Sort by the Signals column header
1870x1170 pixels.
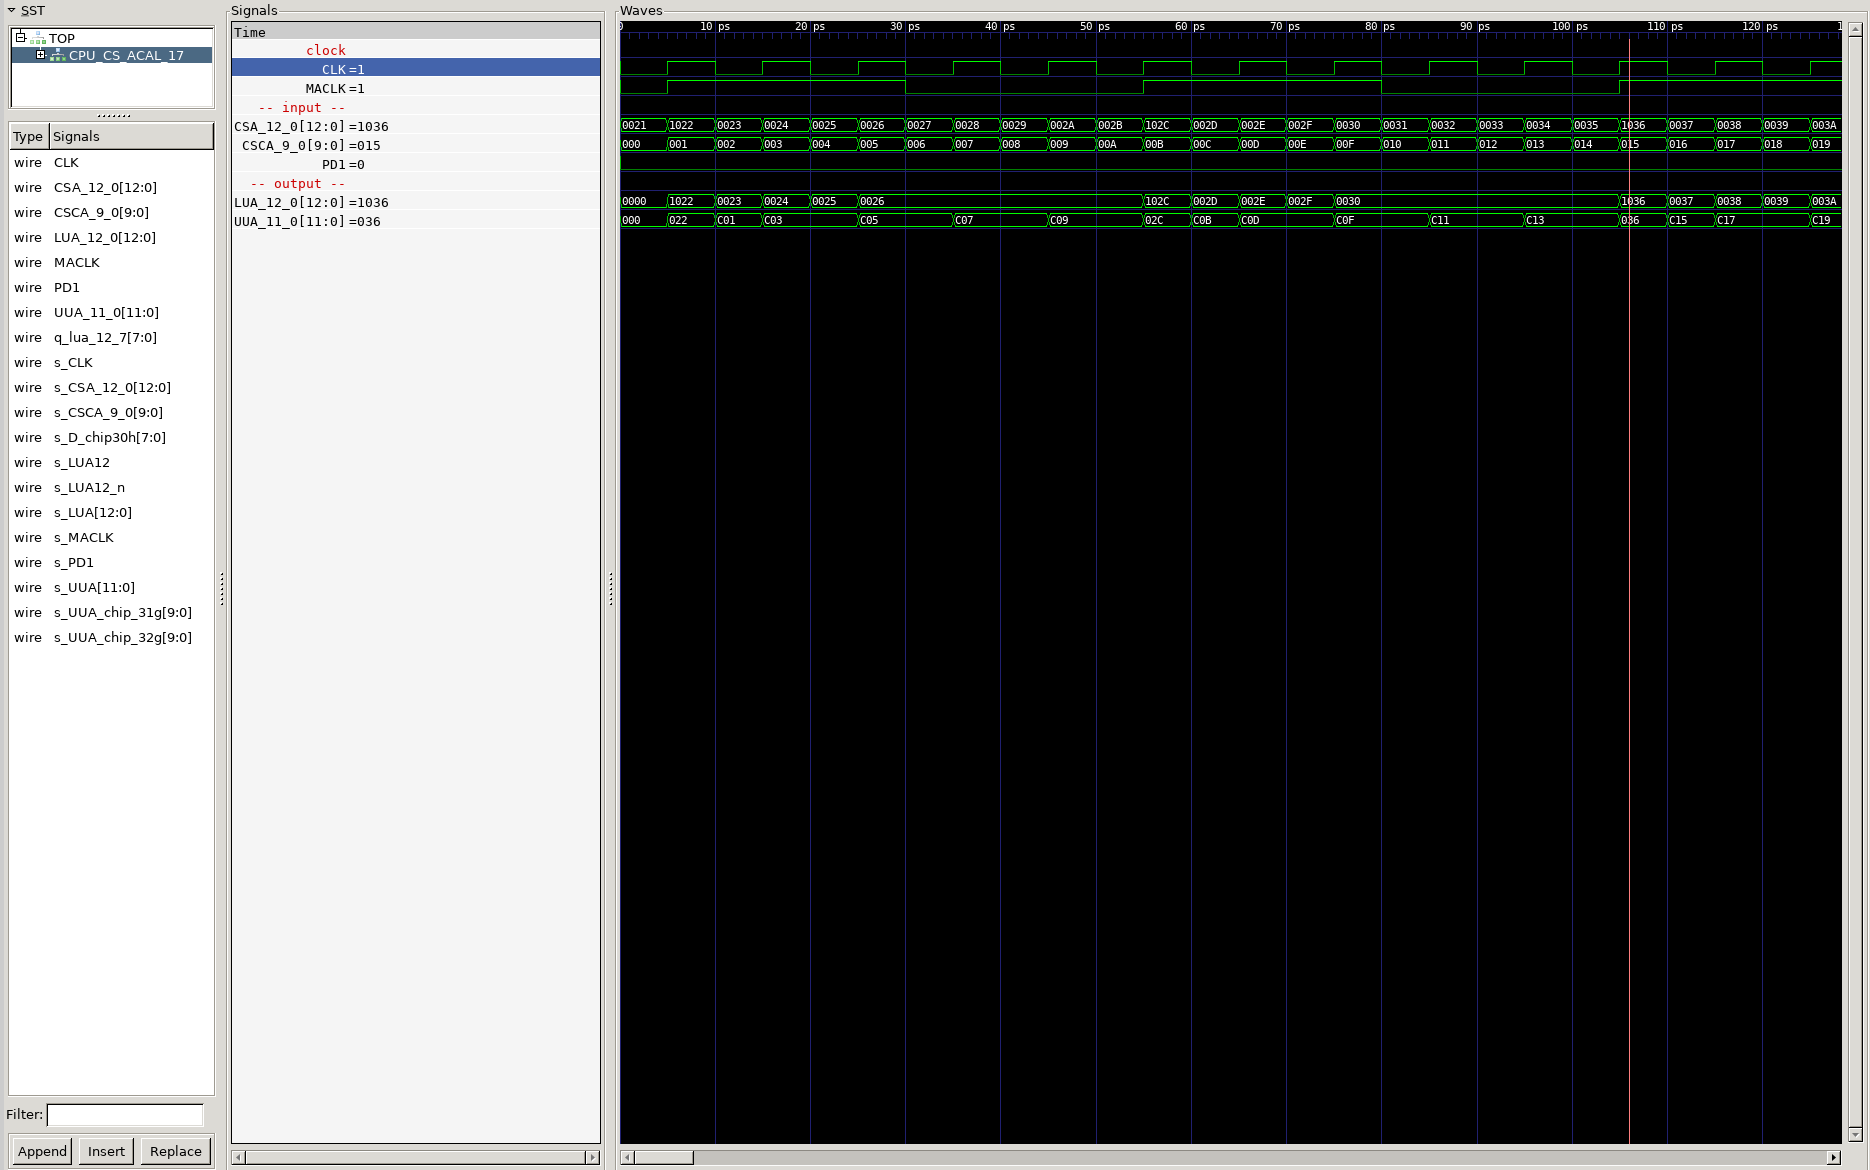point(131,136)
